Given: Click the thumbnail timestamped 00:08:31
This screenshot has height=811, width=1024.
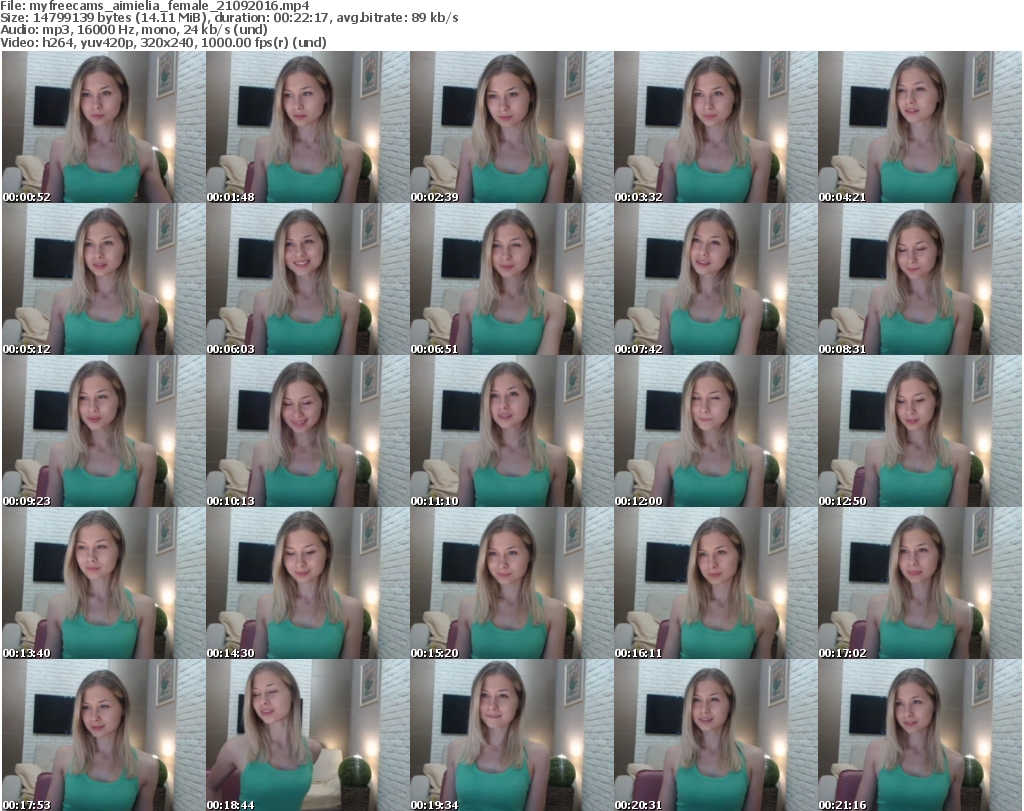Looking at the screenshot, I should 920,279.
